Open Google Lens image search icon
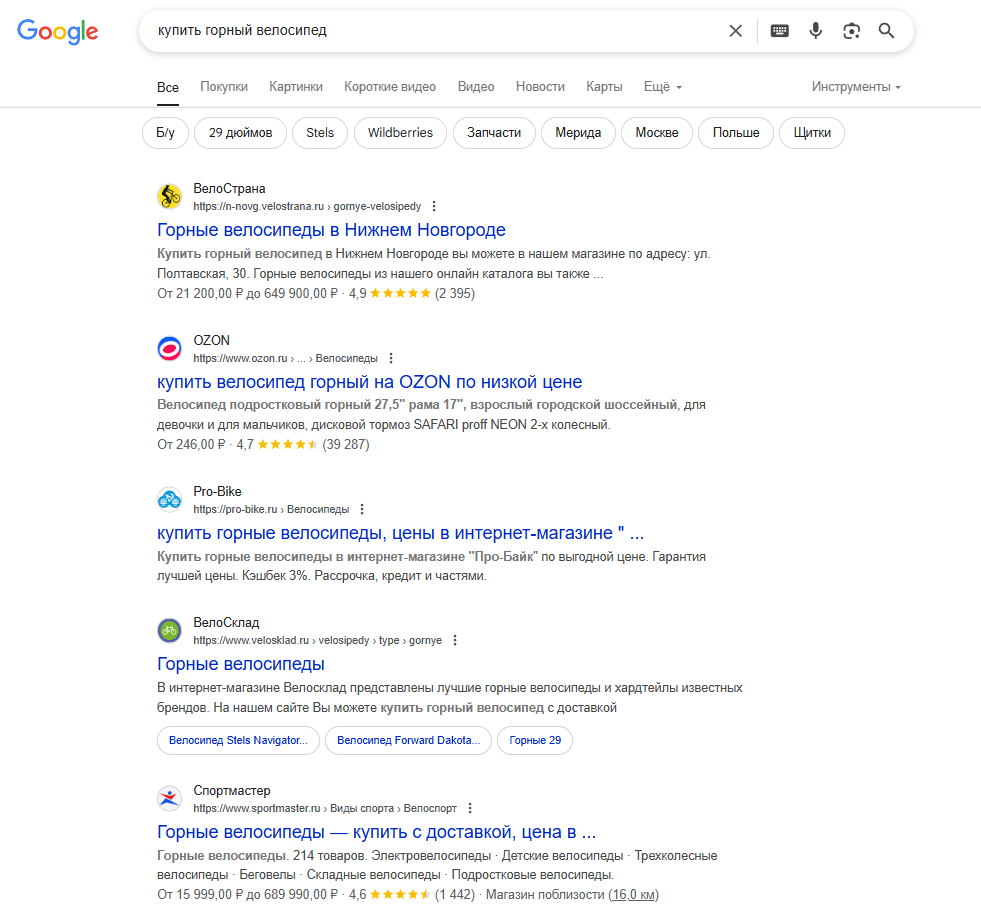Image resolution: width=981 pixels, height=922 pixels. [x=851, y=31]
